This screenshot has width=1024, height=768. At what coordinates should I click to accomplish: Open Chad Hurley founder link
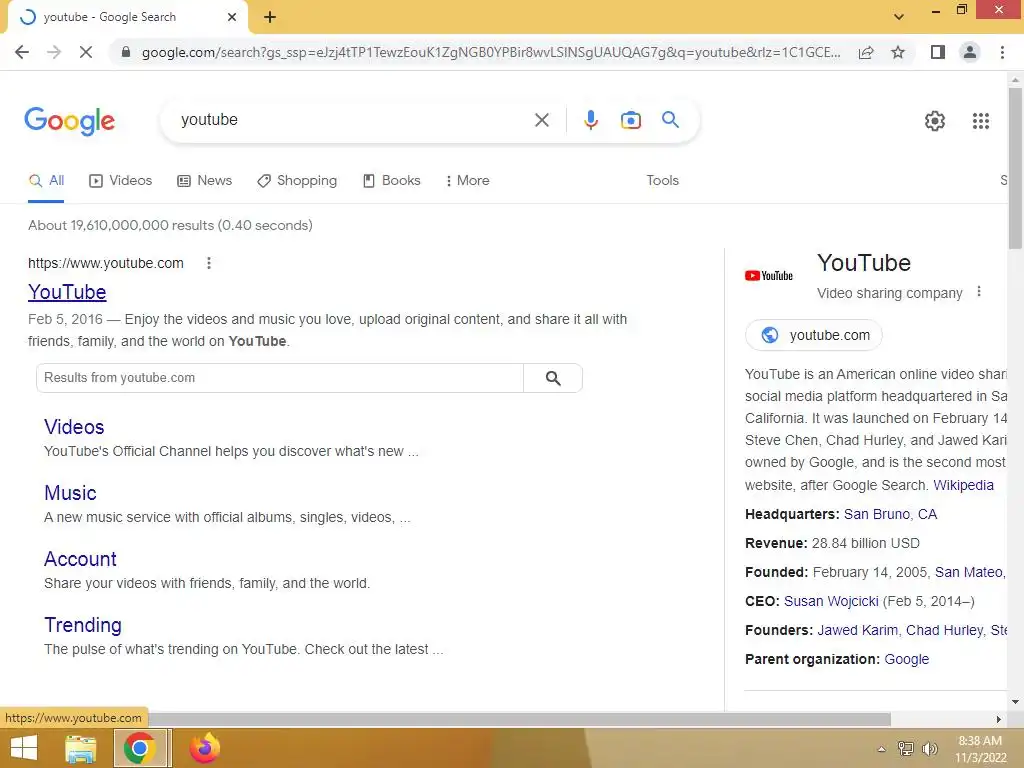944,630
